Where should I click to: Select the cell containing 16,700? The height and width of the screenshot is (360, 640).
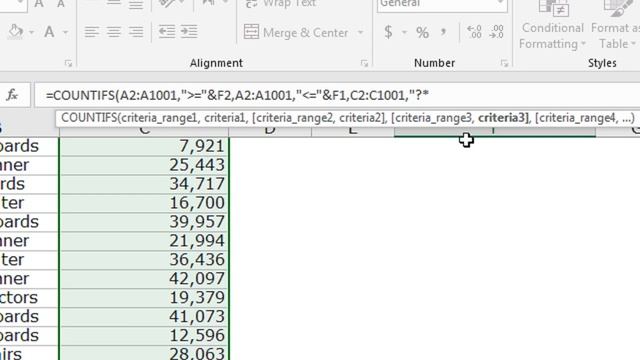click(x=144, y=203)
